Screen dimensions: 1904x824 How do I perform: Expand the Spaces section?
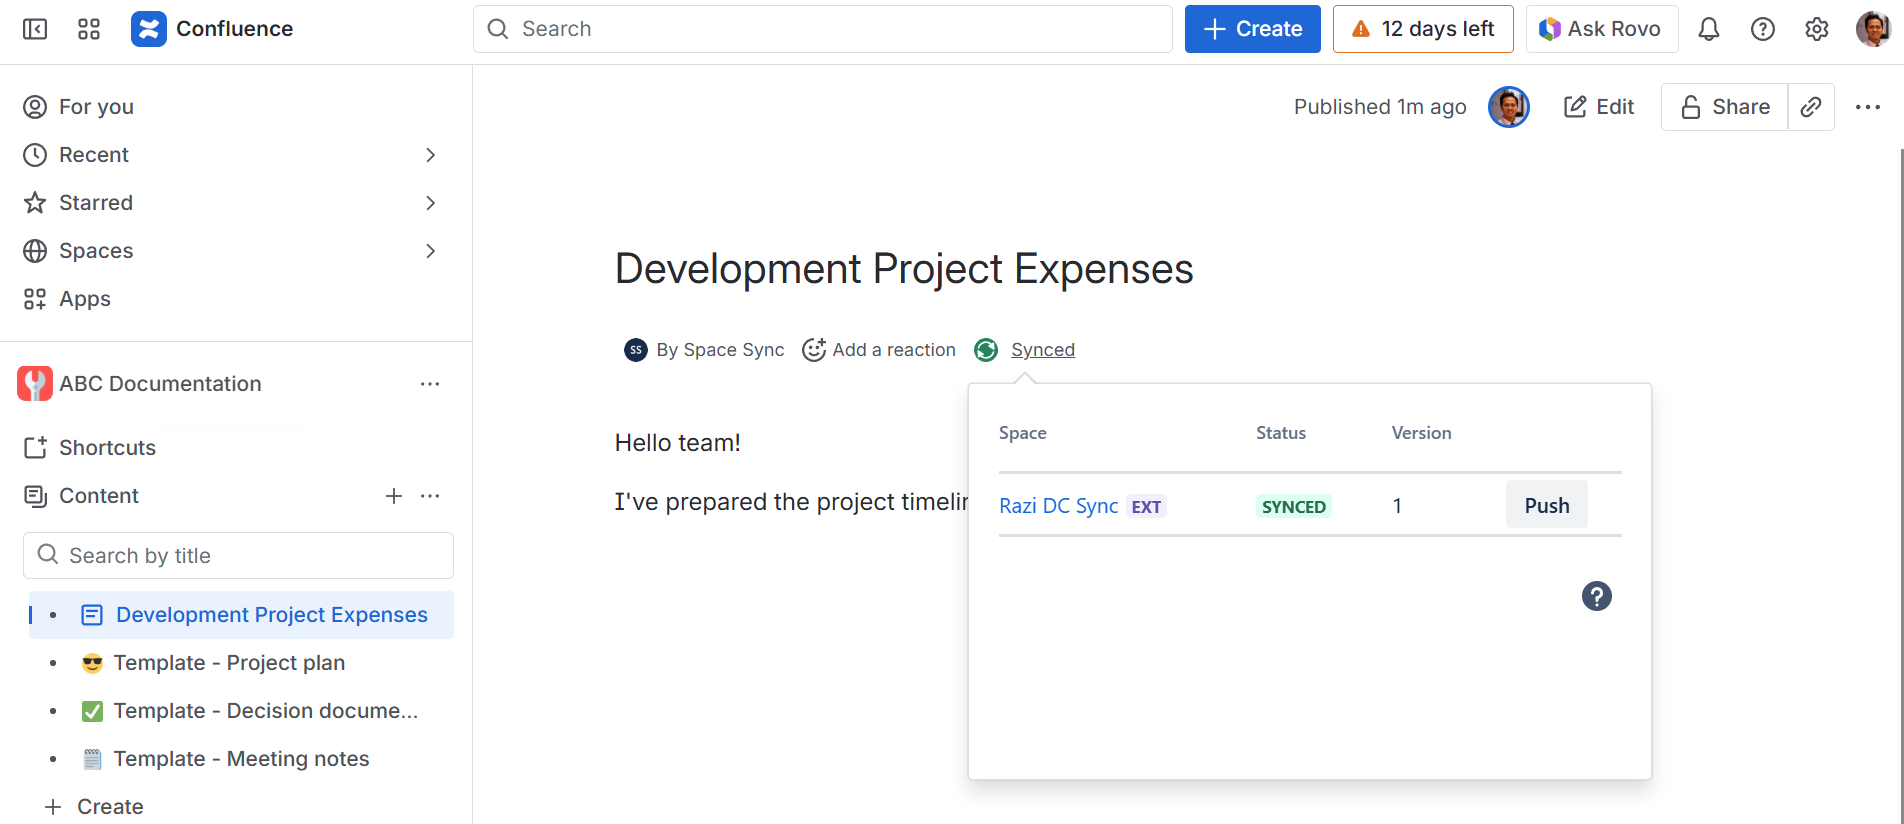[x=430, y=251]
